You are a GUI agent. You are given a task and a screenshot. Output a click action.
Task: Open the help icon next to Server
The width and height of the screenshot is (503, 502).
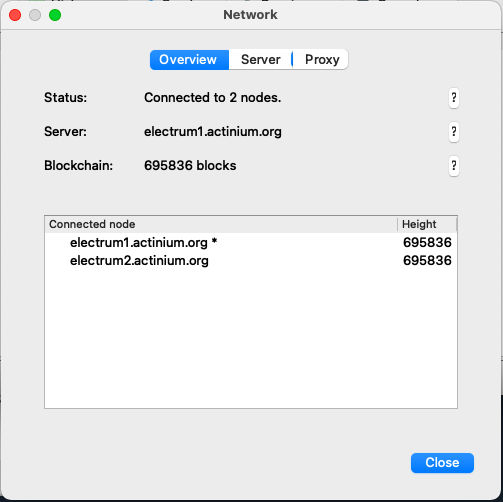454,132
